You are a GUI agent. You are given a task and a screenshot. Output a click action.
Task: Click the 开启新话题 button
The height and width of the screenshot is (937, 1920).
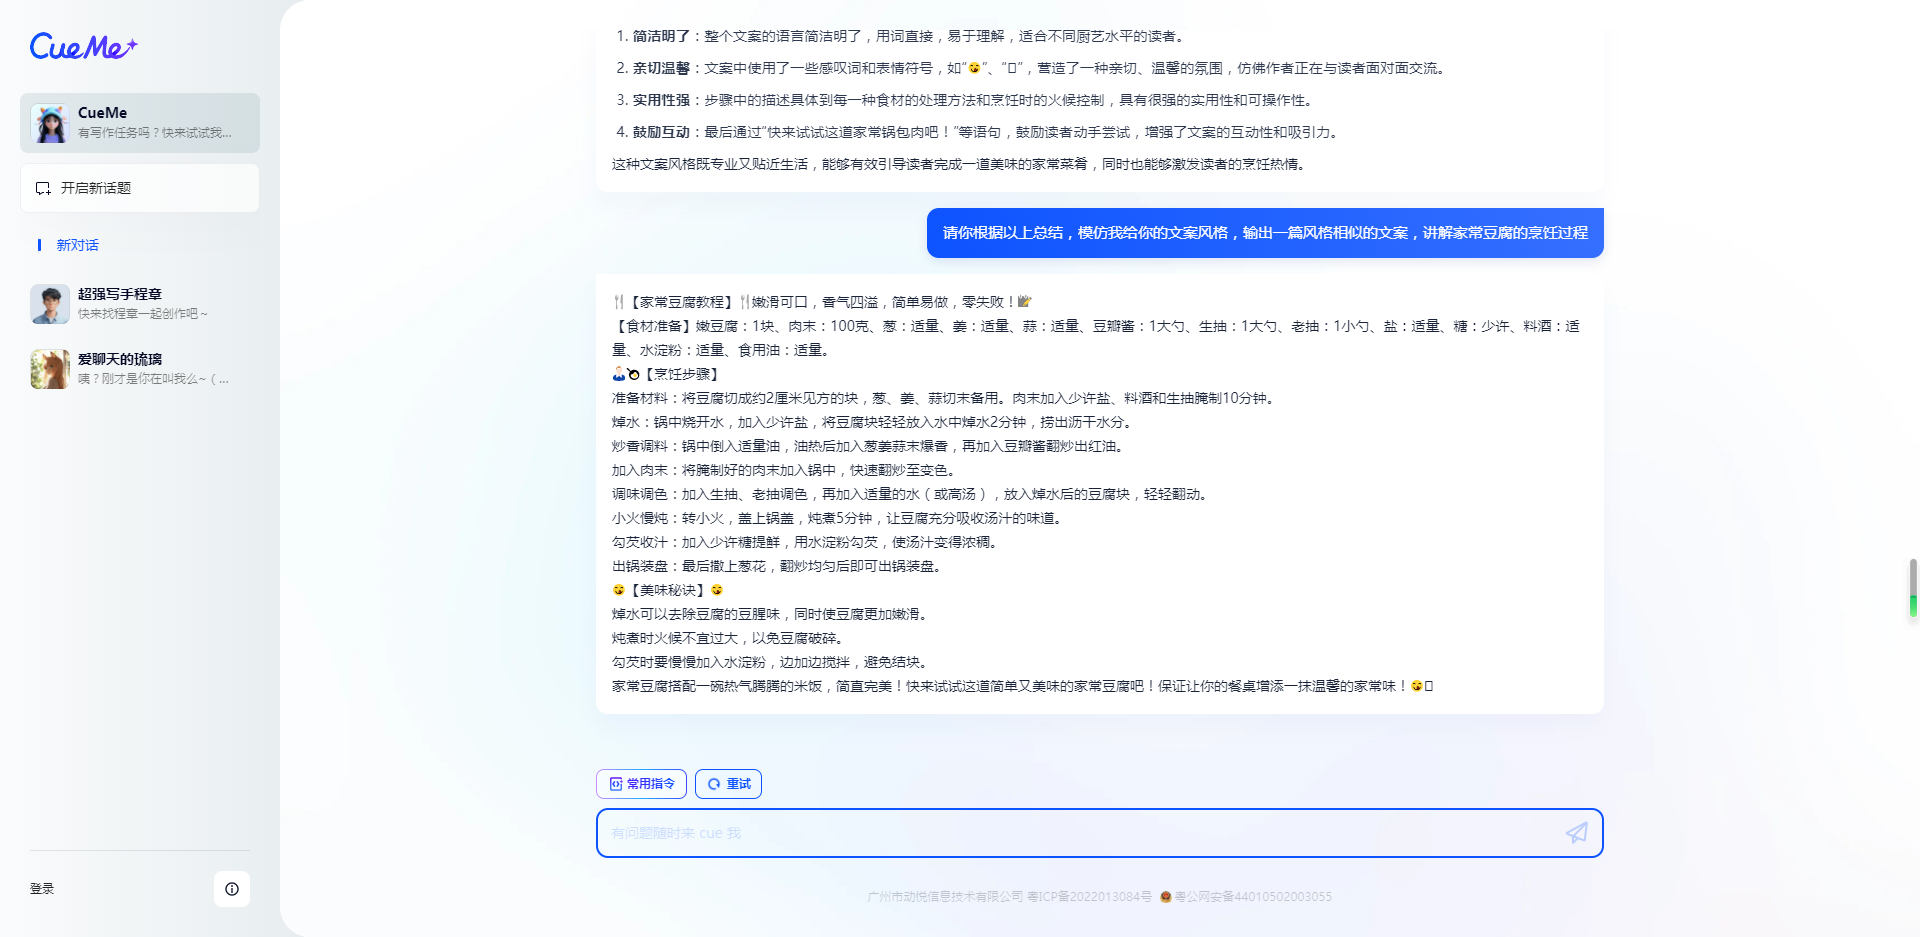click(140, 187)
